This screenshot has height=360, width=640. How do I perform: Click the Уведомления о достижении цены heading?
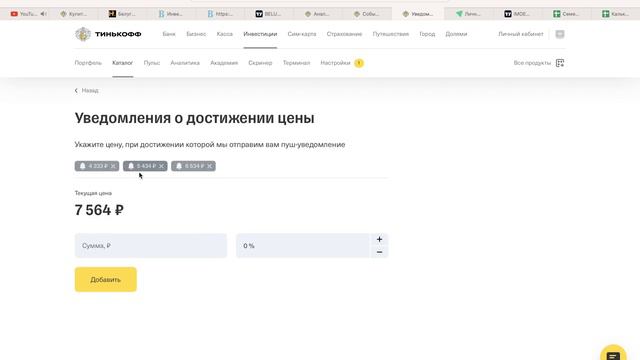[x=194, y=118]
